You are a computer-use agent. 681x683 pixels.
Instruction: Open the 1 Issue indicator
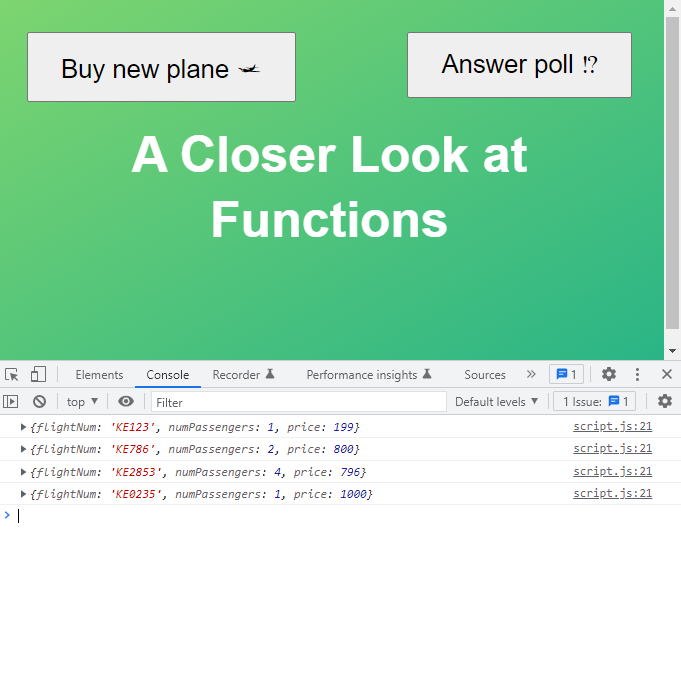click(594, 401)
